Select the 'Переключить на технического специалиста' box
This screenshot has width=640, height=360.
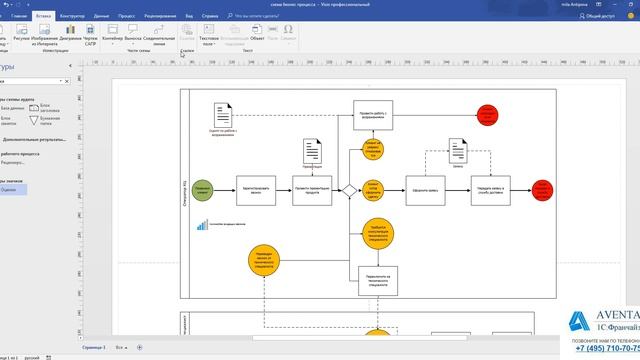click(x=378, y=281)
